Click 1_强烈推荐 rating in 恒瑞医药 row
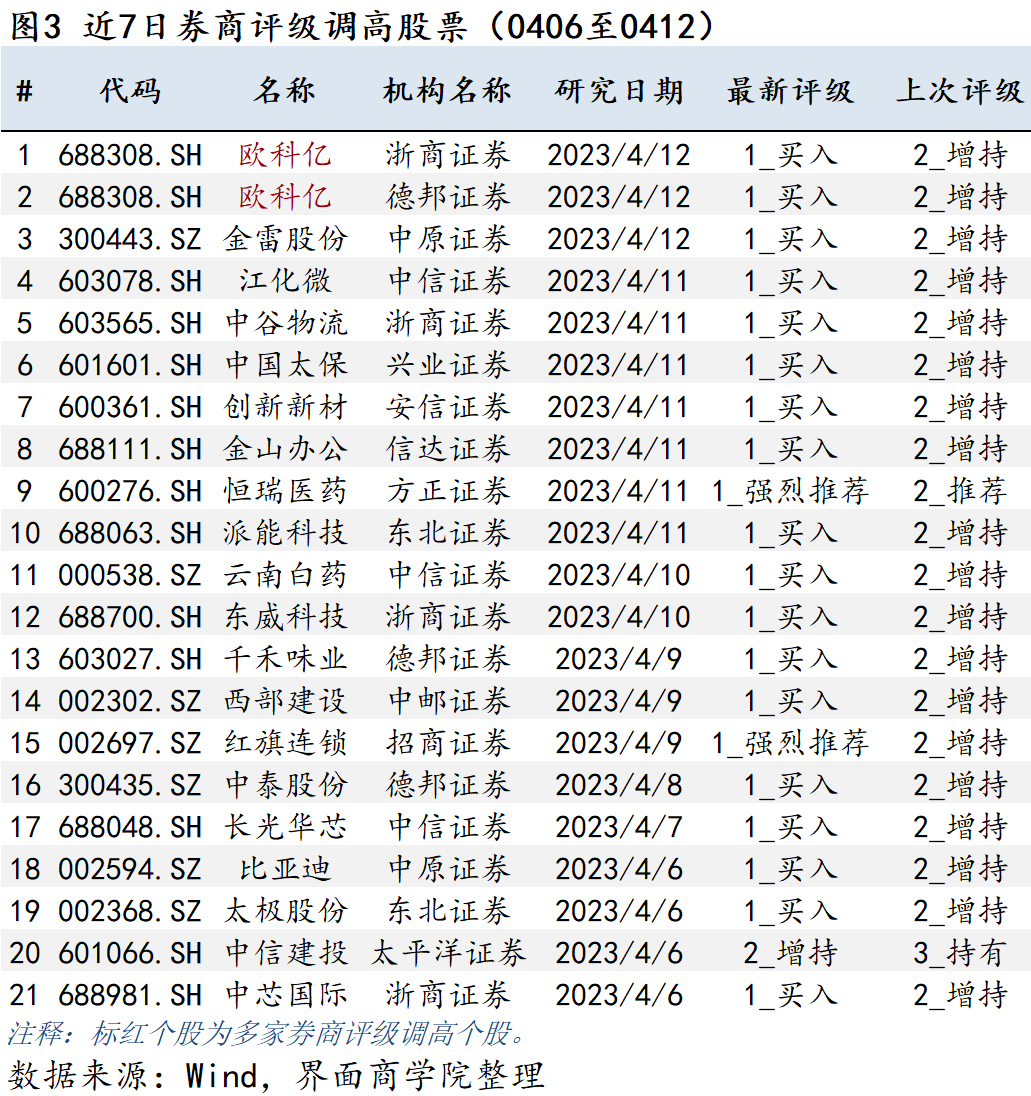This screenshot has width=1031, height=1096. click(790, 491)
